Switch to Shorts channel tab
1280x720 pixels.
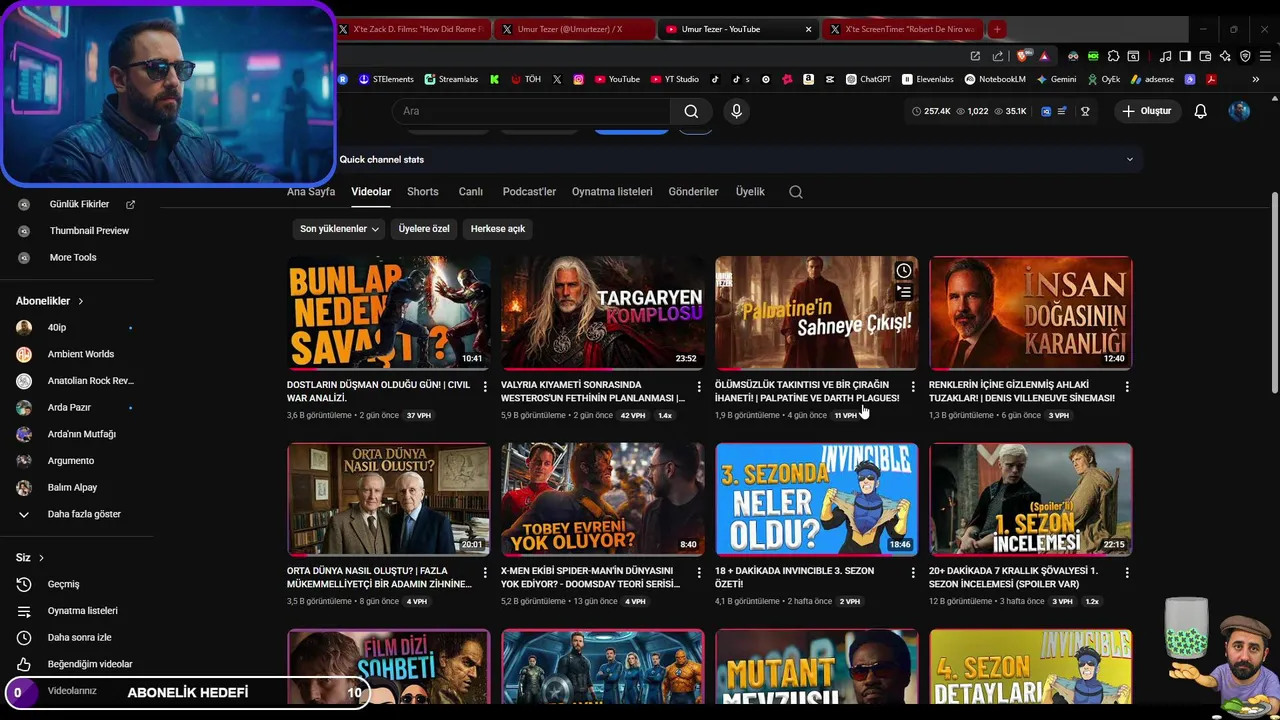point(422,192)
